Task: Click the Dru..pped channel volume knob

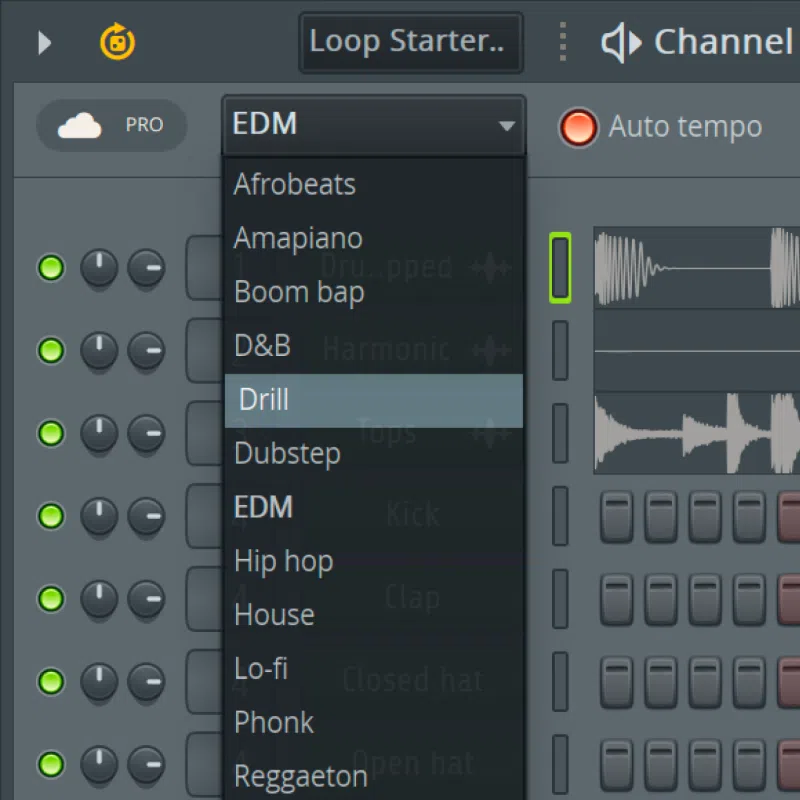Action: 146,267
